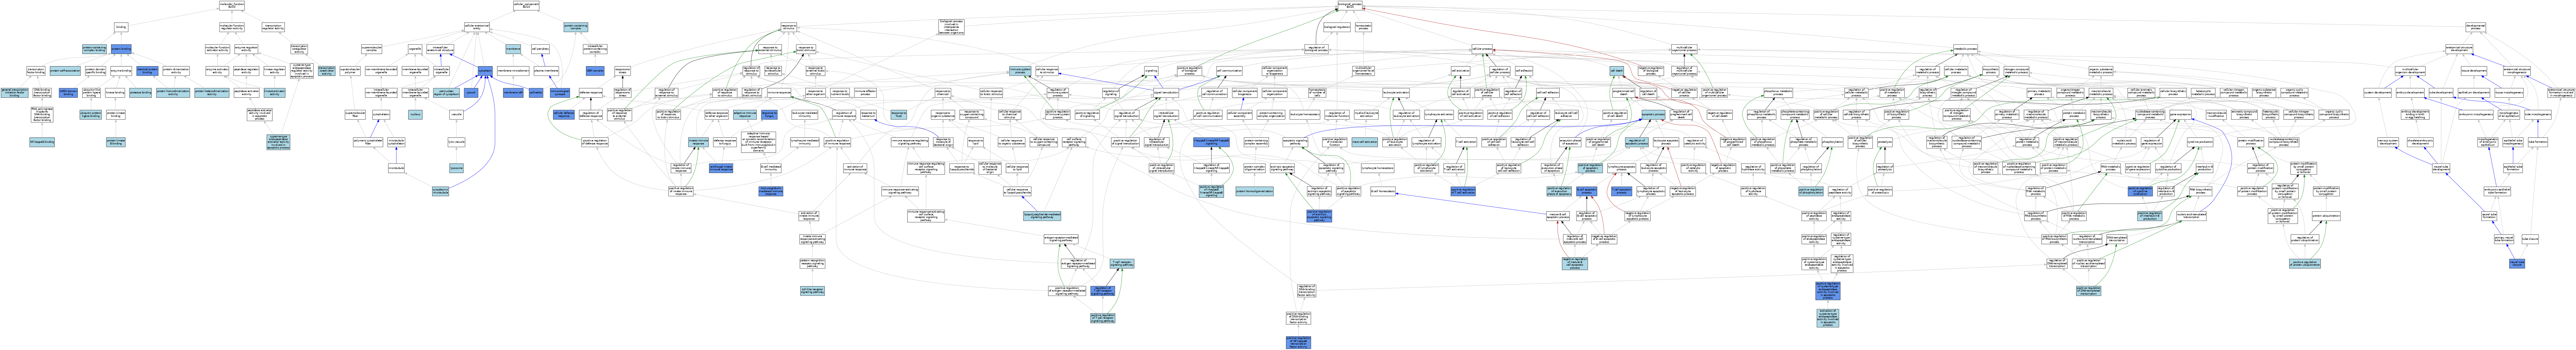Select the 'CBM complex' node
2576x350 pixels.
point(595,71)
